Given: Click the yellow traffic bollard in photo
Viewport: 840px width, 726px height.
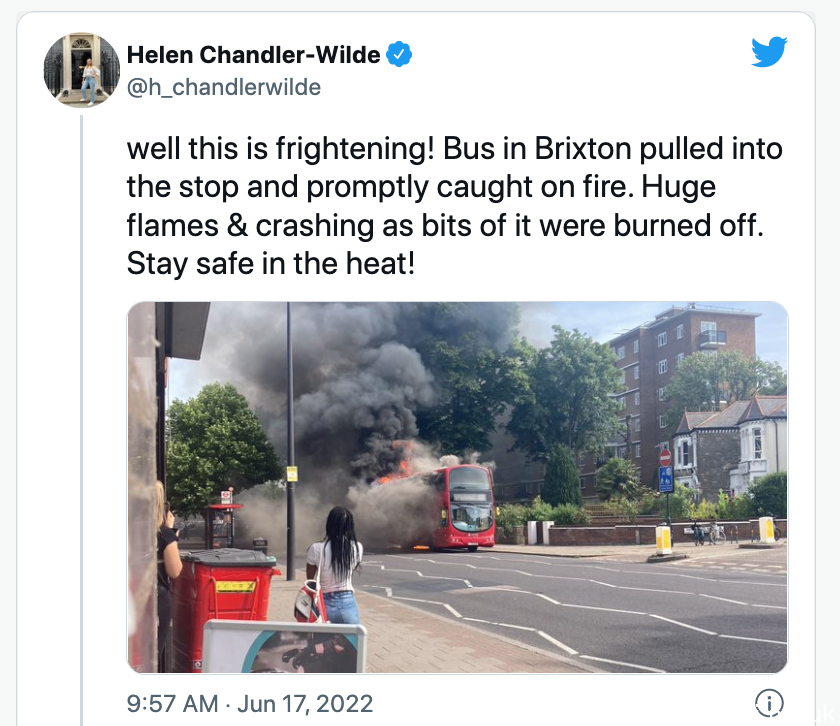Looking at the screenshot, I should click(x=663, y=539).
